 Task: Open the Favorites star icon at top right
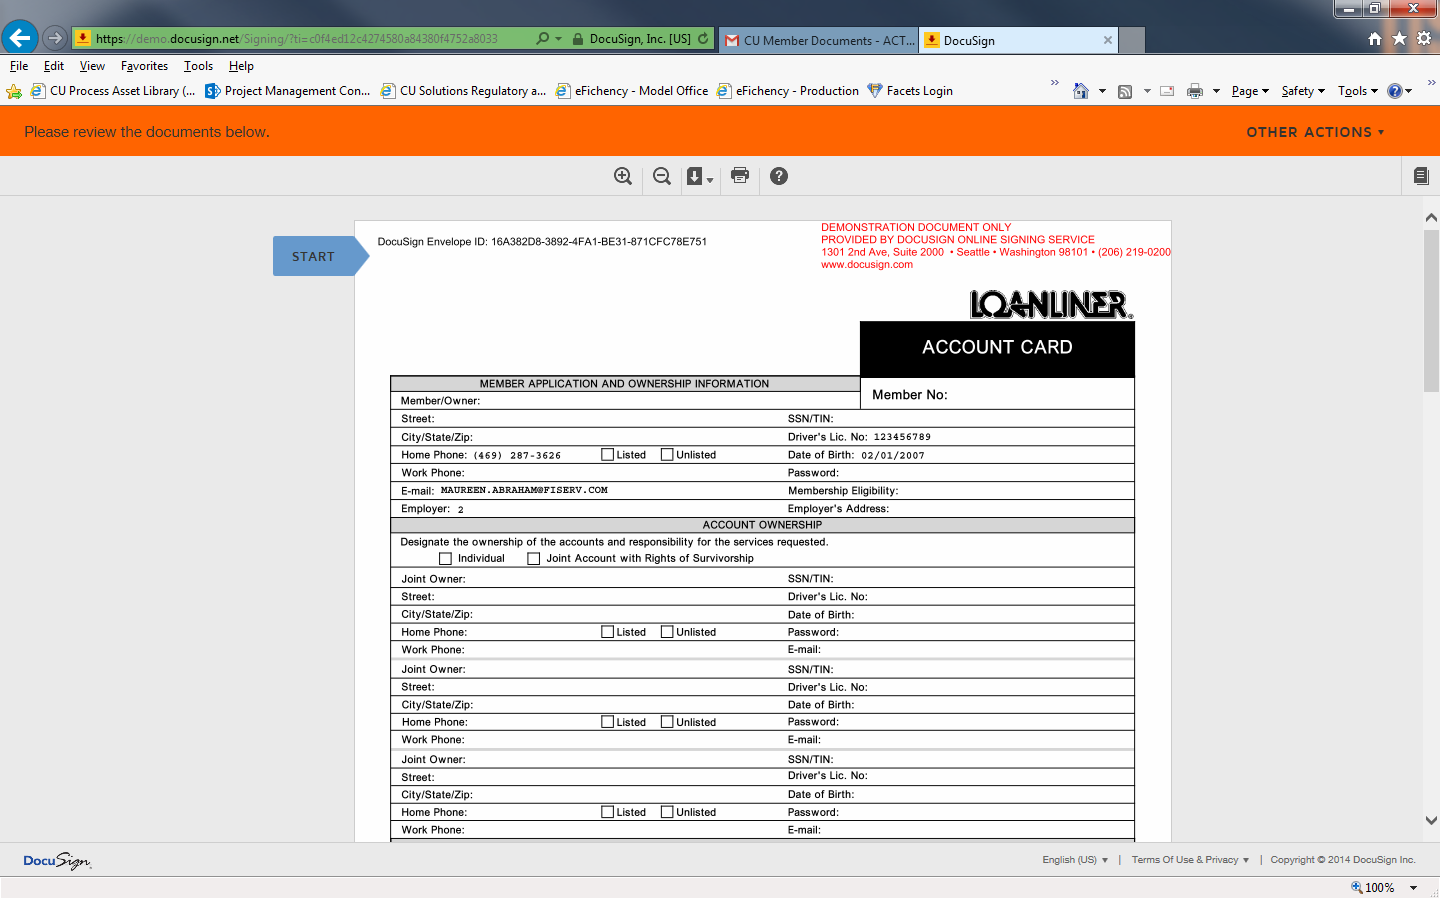tap(1399, 38)
